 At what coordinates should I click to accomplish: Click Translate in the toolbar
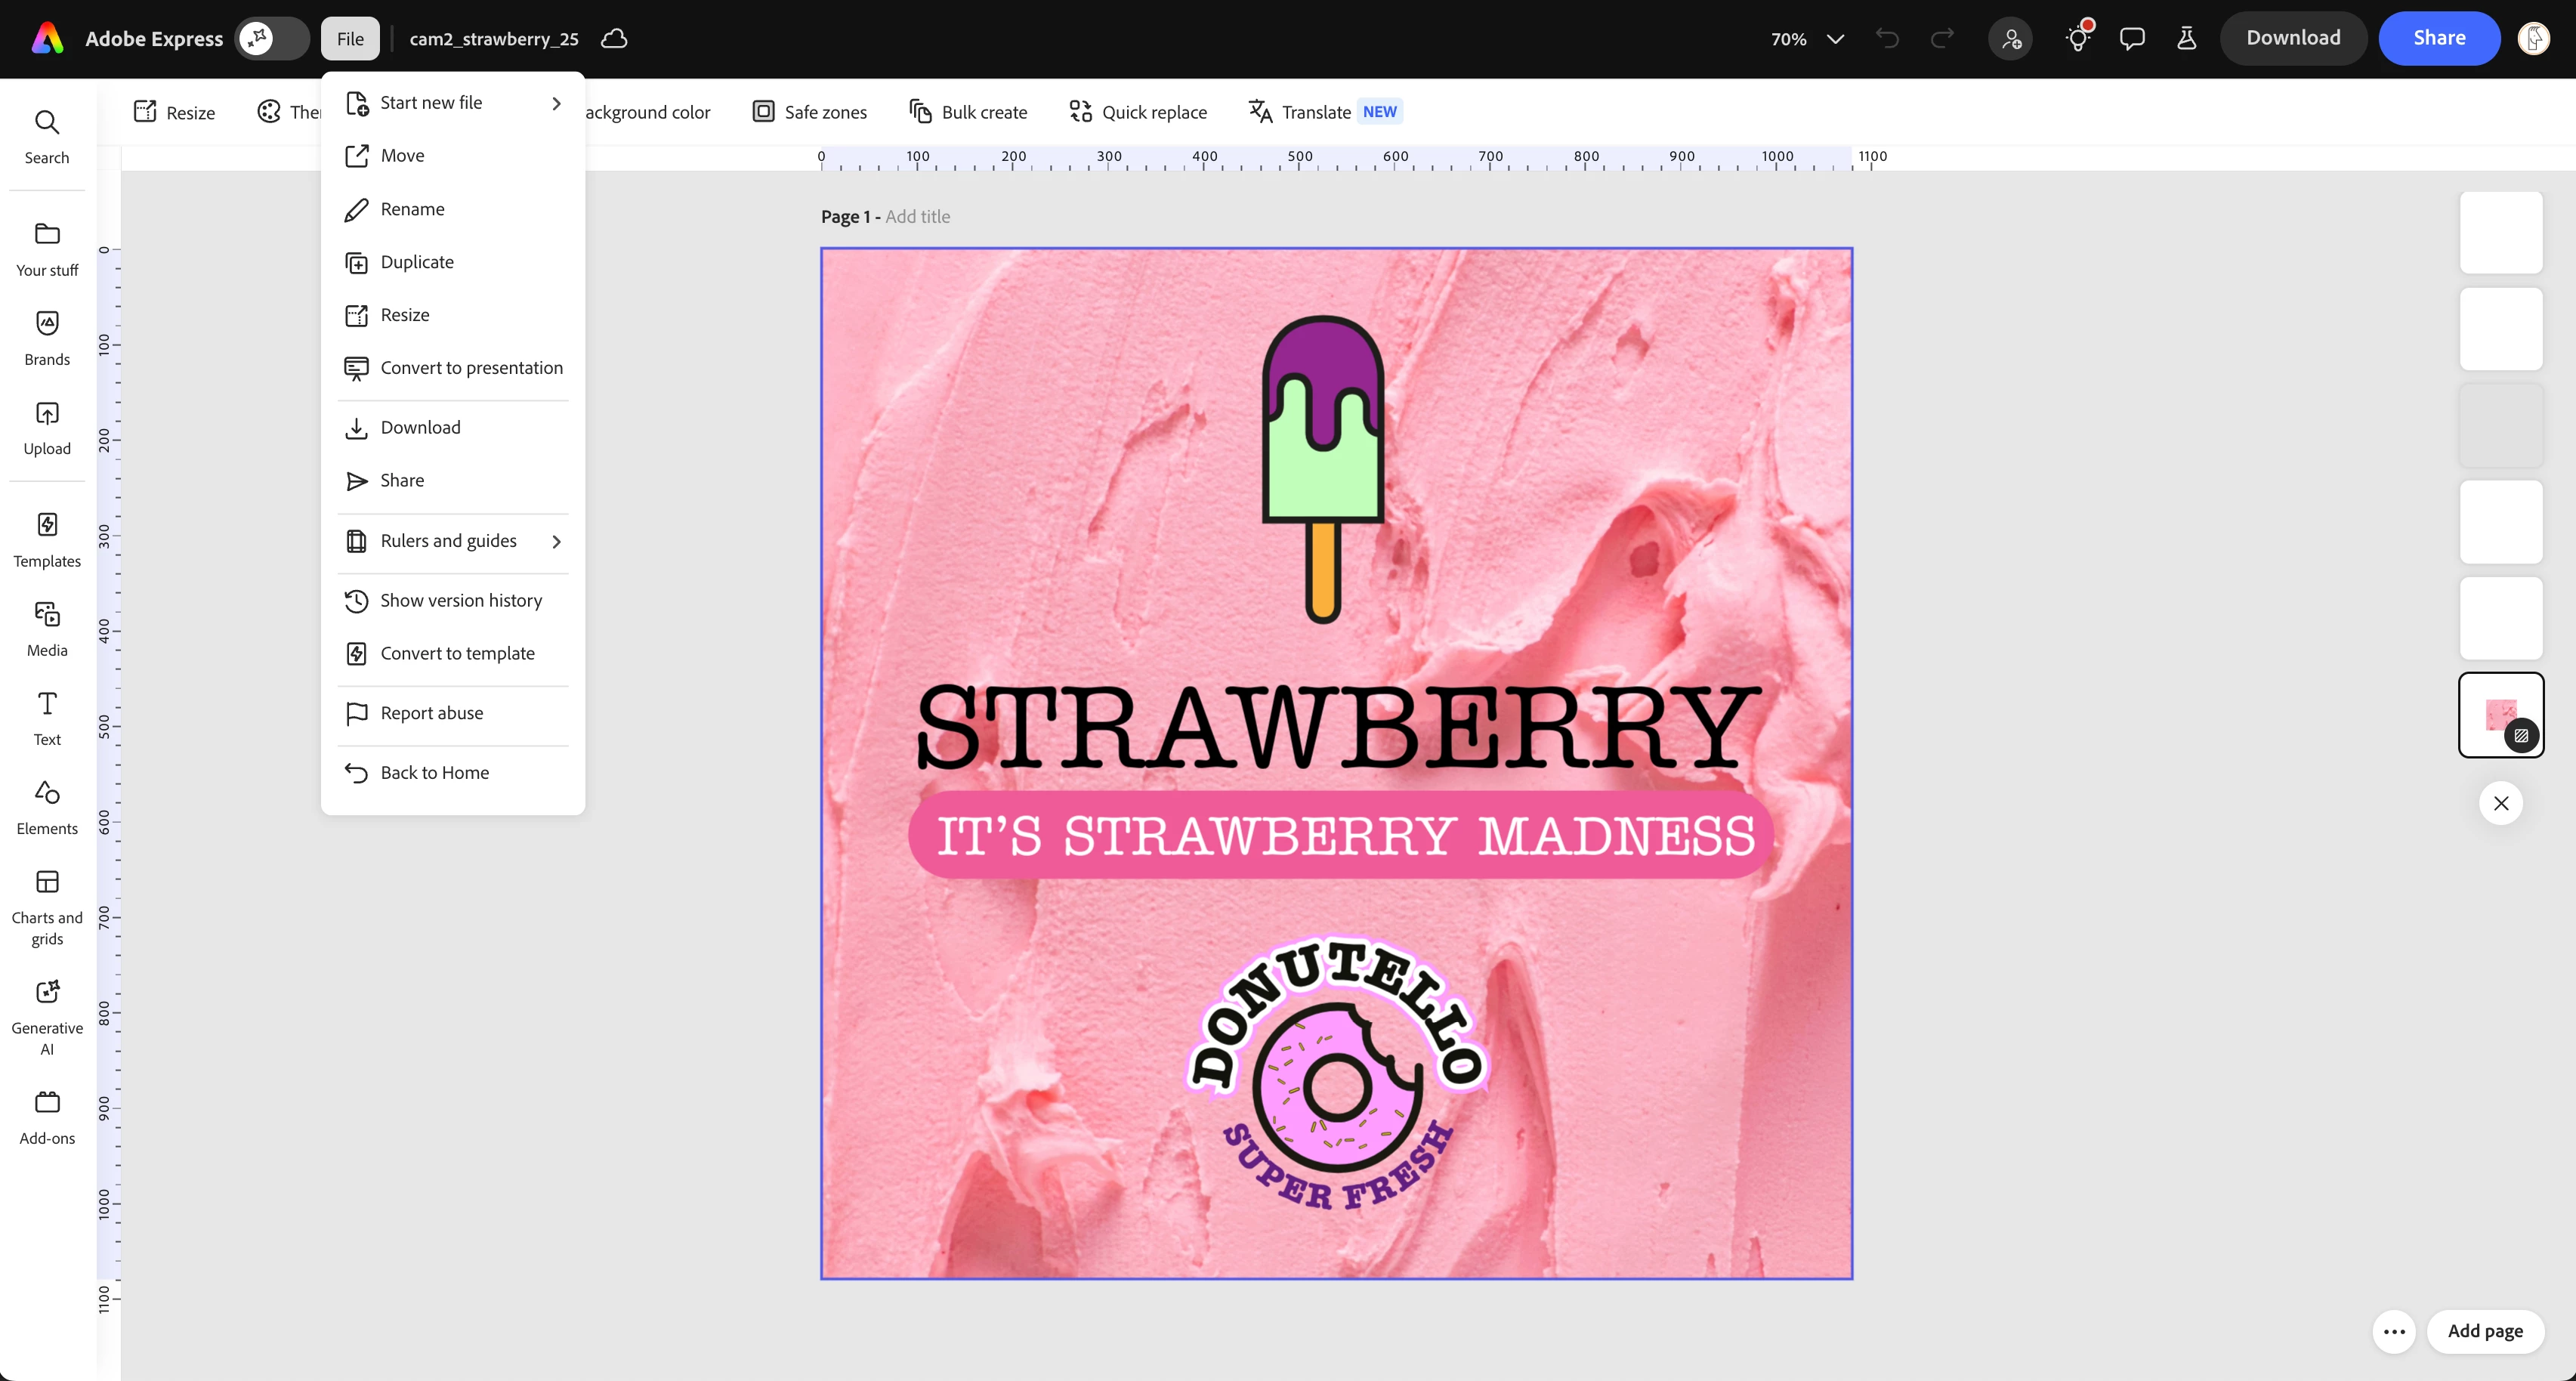[1324, 112]
